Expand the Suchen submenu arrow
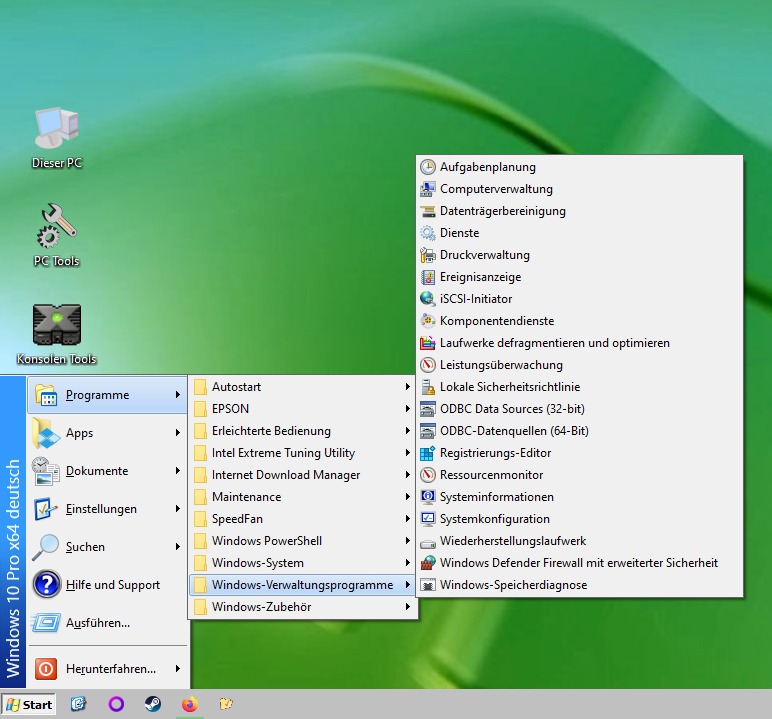Screen dimensions: 772x719 click(x=178, y=547)
